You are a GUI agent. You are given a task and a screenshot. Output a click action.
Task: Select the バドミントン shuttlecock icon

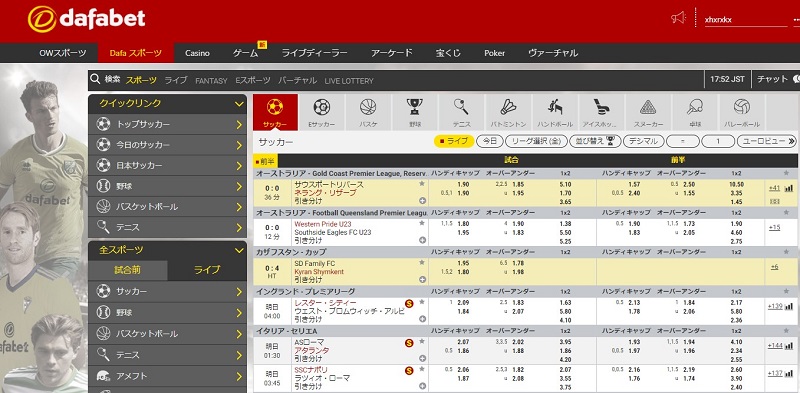tap(508, 112)
